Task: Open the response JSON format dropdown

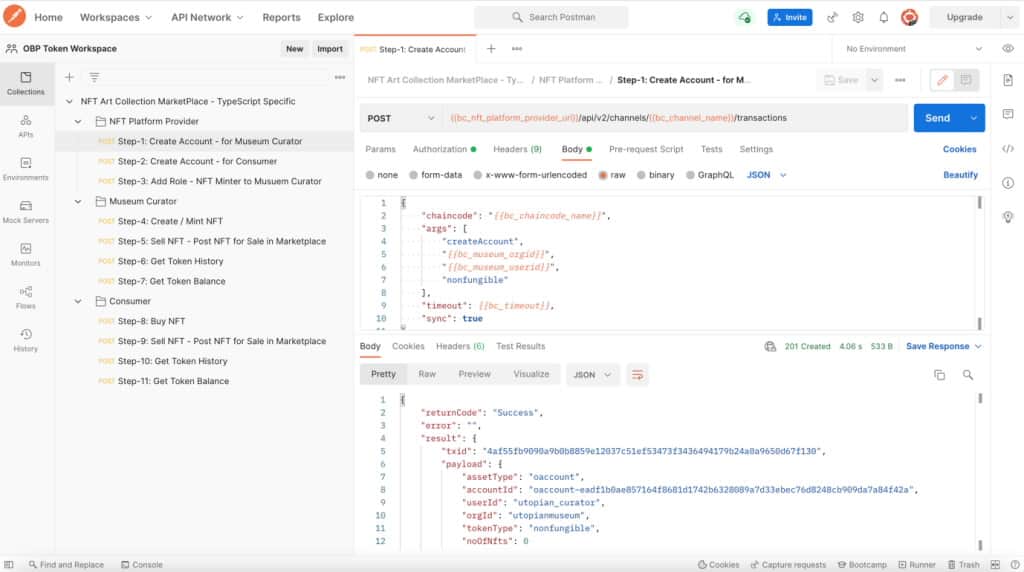Action: (592, 375)
